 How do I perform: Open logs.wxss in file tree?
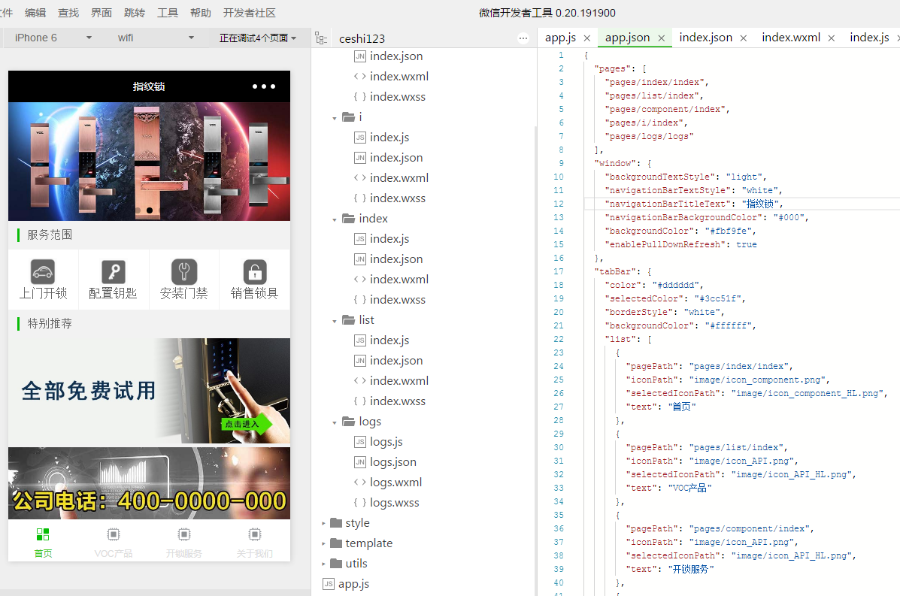394,503
